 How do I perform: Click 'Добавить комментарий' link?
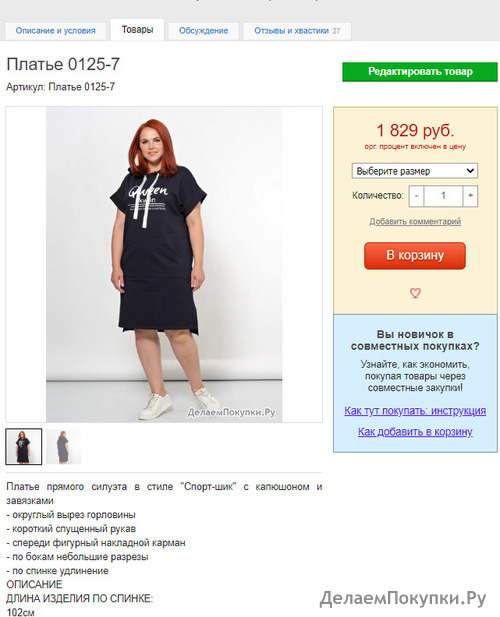coord(415,222)
